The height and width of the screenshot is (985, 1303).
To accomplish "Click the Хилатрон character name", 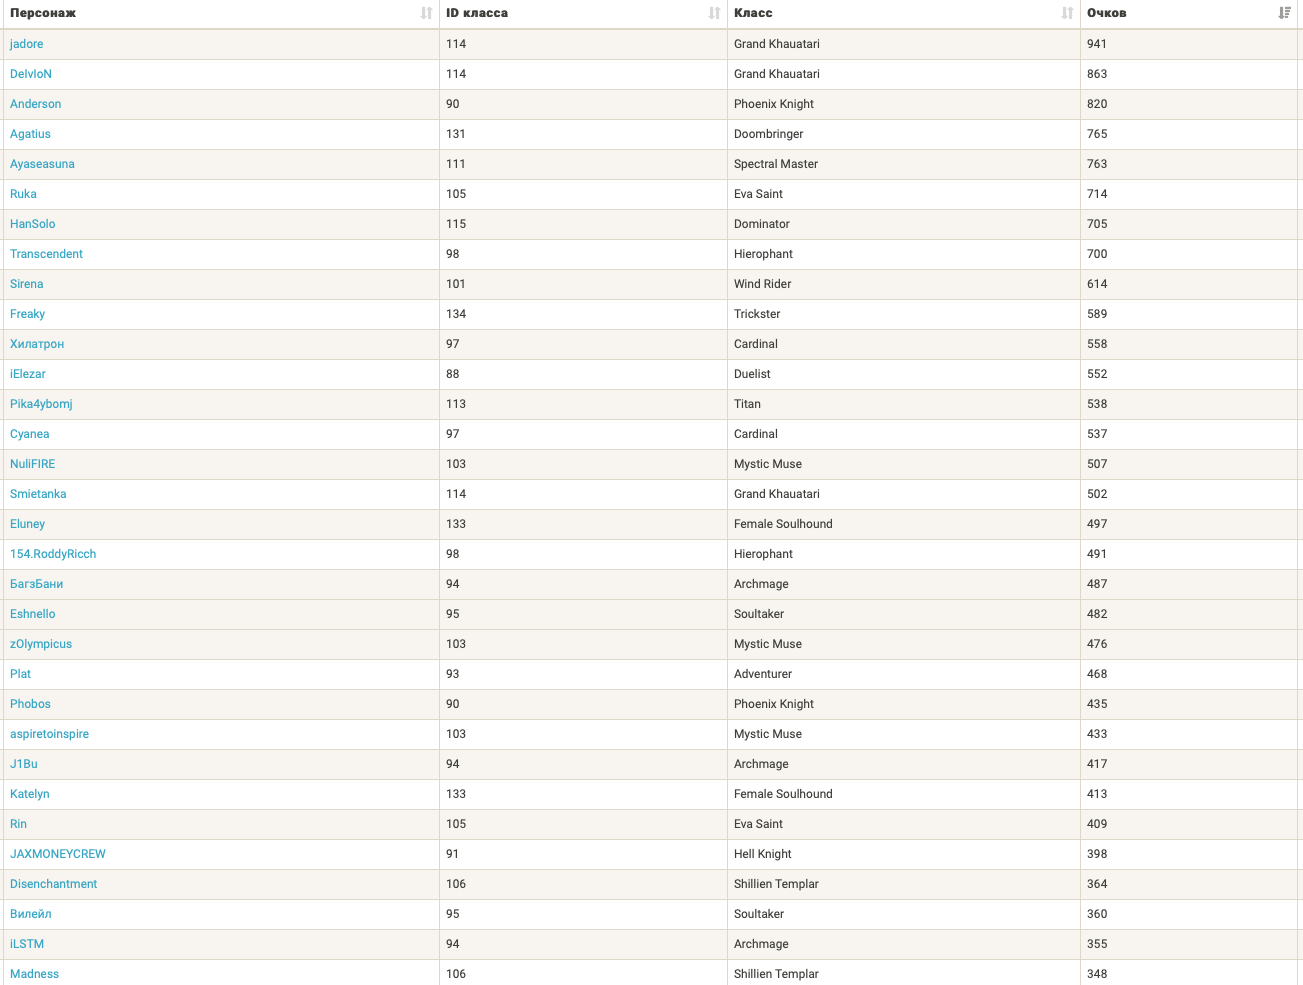I will (37, 344).
